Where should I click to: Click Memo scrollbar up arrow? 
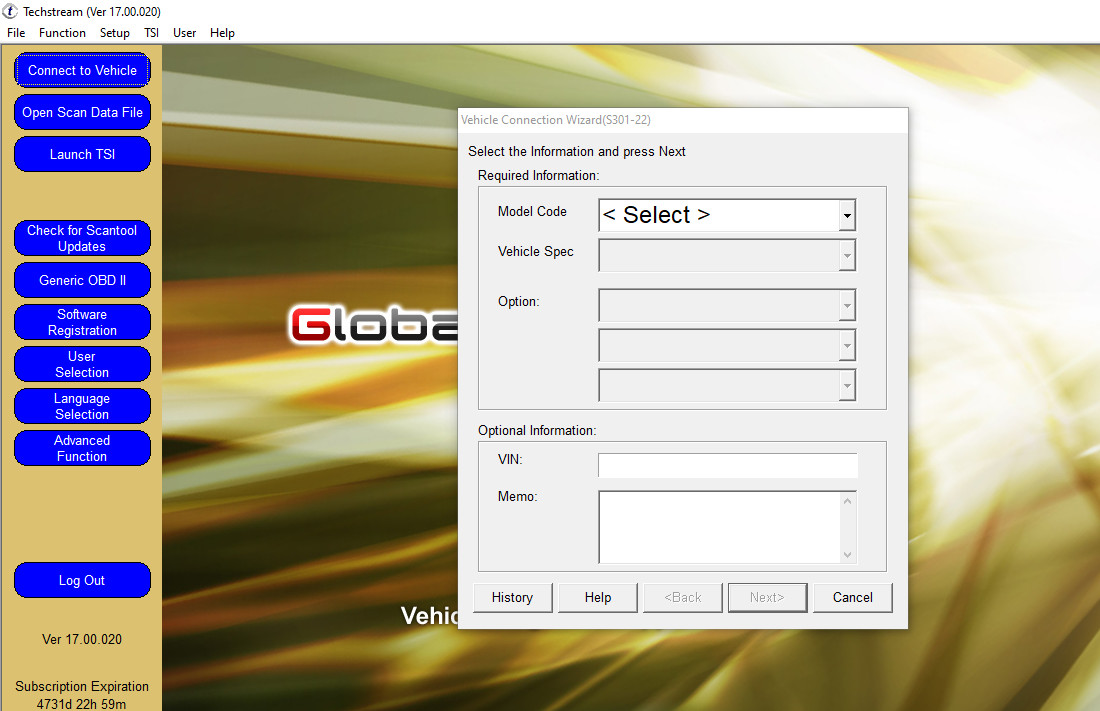pos(847,501)
